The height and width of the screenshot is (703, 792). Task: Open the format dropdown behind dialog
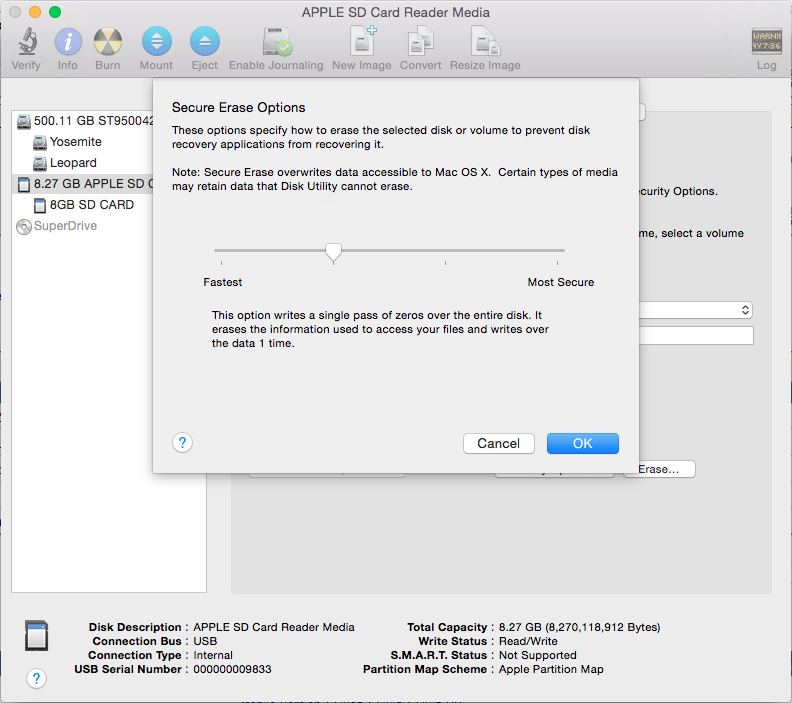tap(696, 310)
